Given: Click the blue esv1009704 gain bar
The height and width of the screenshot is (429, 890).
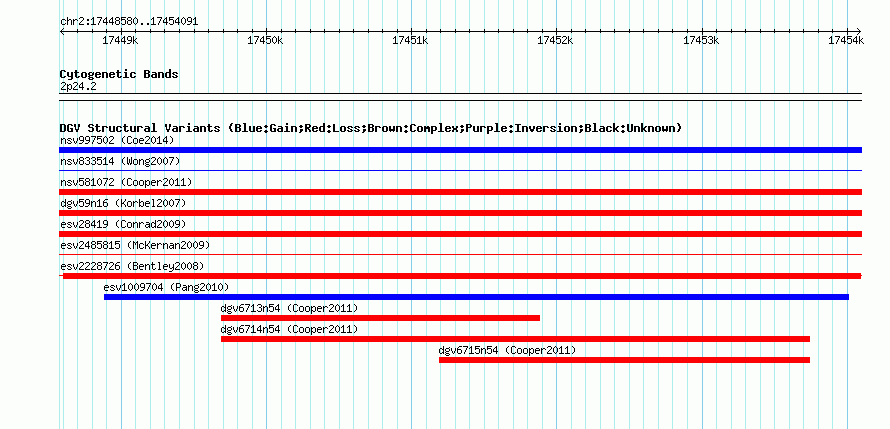Looking at the screenshot, I should click(476, 297).
